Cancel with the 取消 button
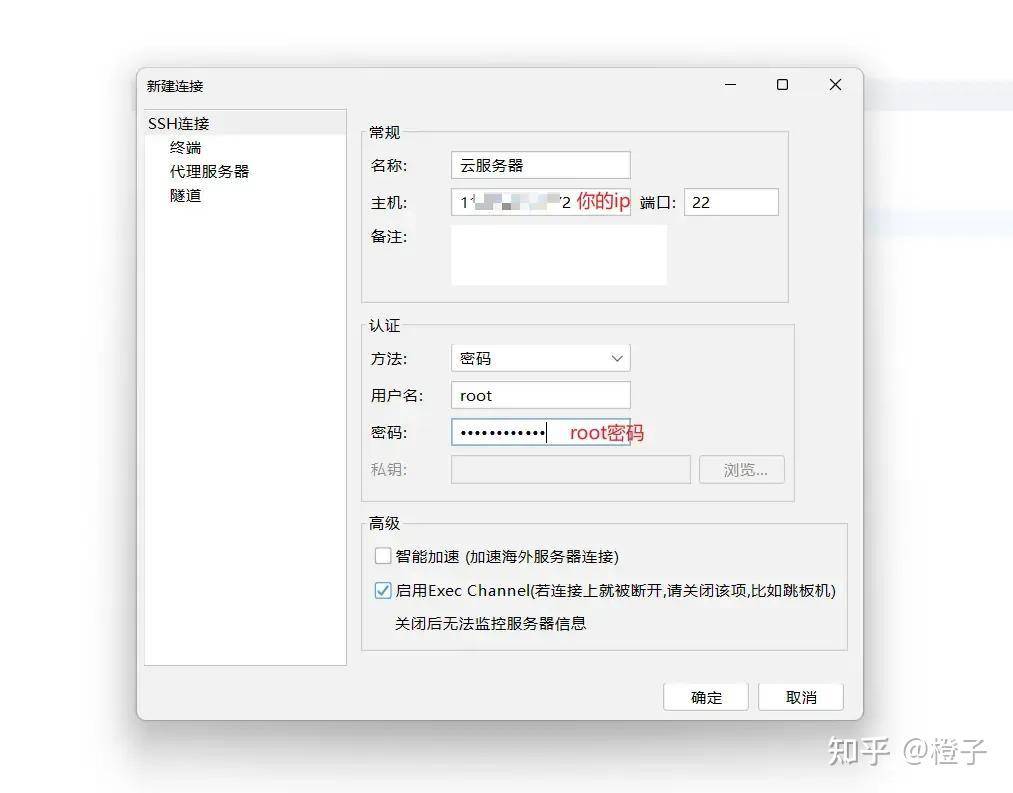 [801, 697]
